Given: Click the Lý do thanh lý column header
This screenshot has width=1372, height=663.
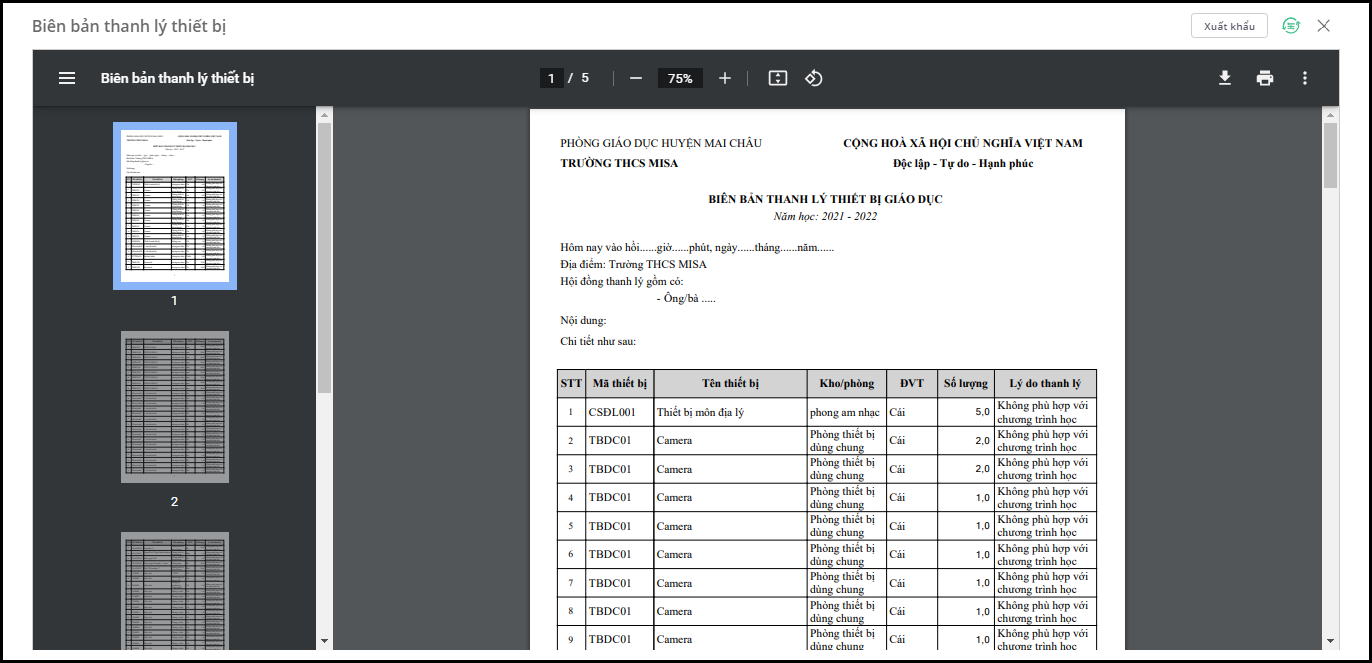Looking at the screenshot, I should pos(1045,383).
